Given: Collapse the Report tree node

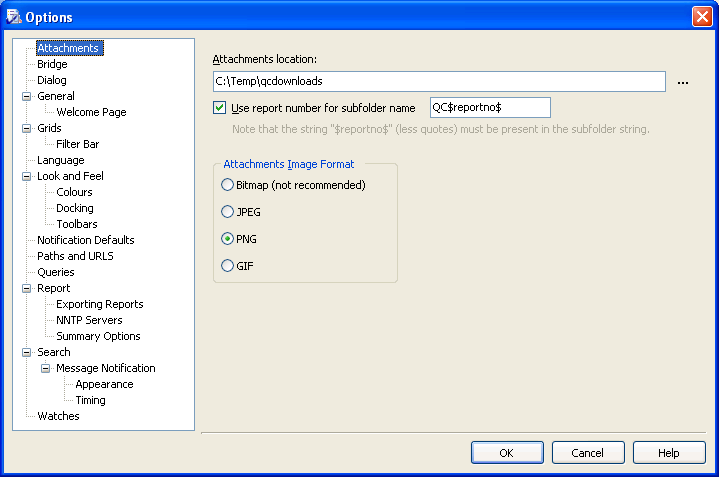Looking at the screenshot, I should click(x=27, y=289).
